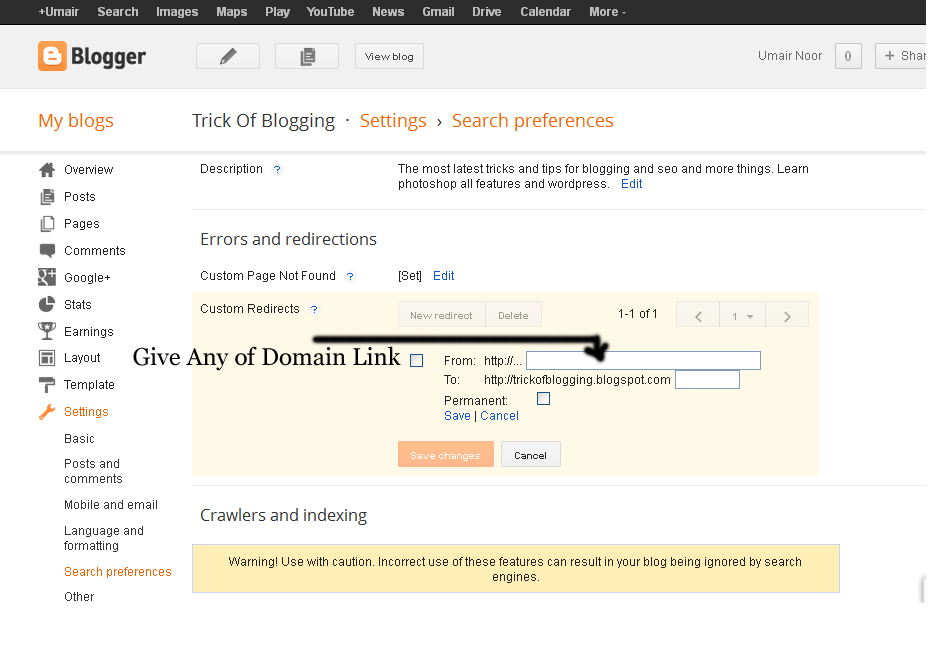Viewport: 940px width, 650px height.
Task: Open Calendar in the Google bar
Action: 546,12
